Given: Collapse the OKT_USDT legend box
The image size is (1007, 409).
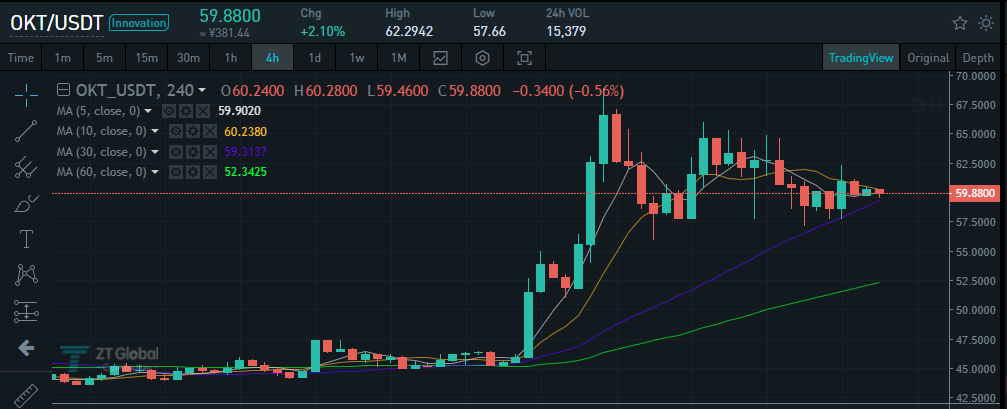Looking at the screenshot, I should click(64, 91).
